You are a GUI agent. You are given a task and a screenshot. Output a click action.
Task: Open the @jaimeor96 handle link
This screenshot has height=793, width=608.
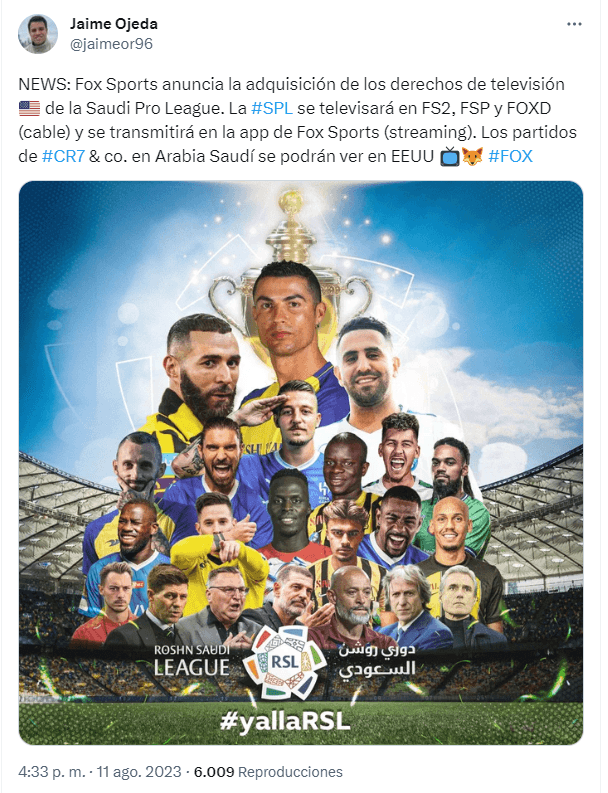pos(111,44)
